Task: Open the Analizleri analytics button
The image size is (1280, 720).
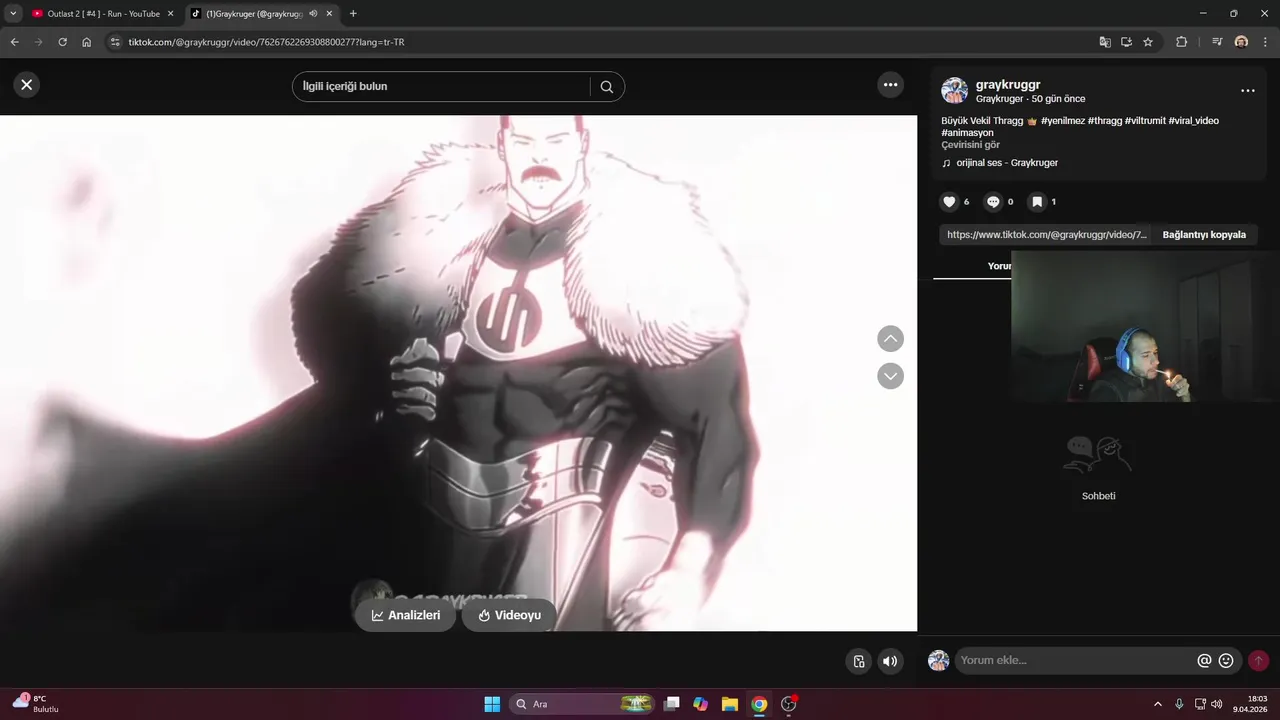Action: coord(405,615)
